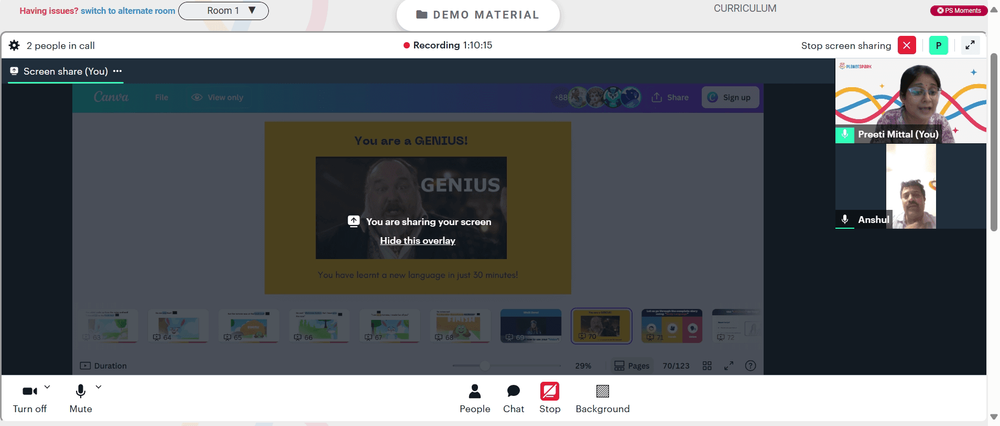1000x426 pixels.
Task: Open Room 1 dropdown
Action: click(223, 11)
